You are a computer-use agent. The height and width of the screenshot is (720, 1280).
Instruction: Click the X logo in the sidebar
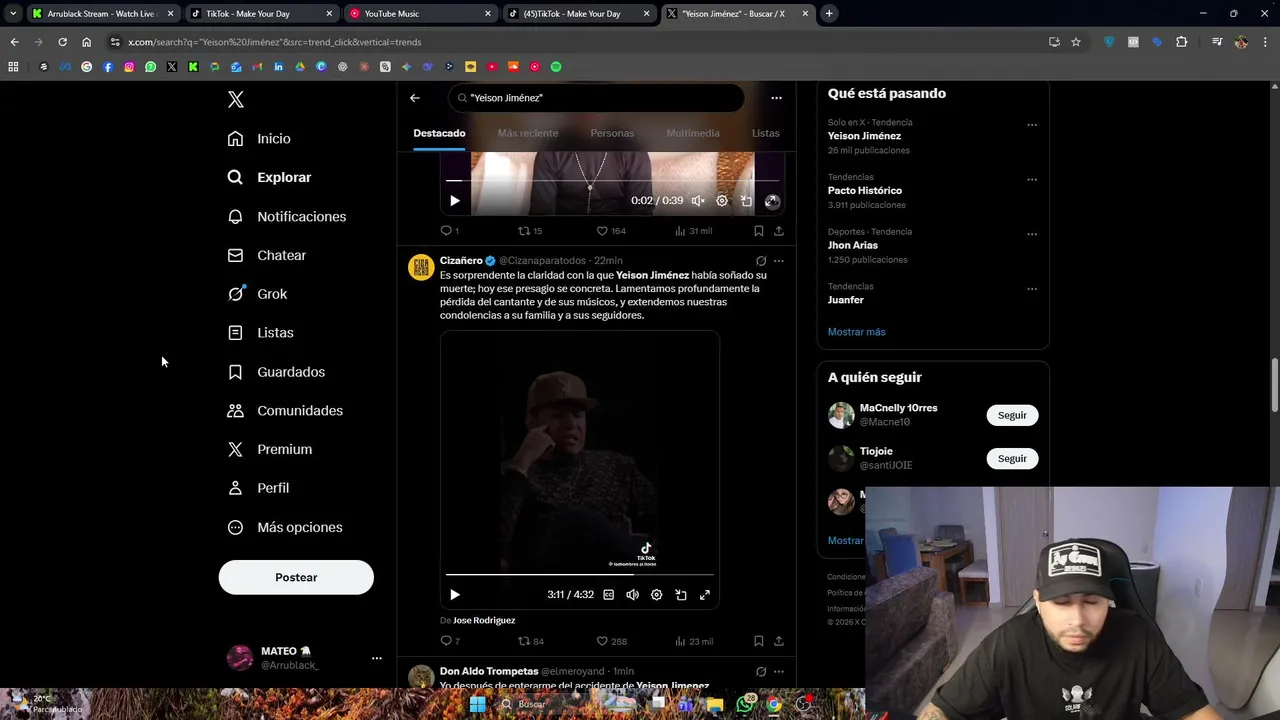coord(236,99)
